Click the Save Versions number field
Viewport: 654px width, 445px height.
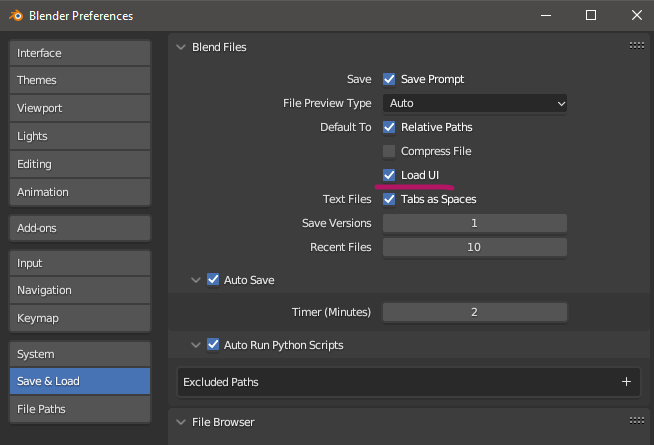point(475,223)
